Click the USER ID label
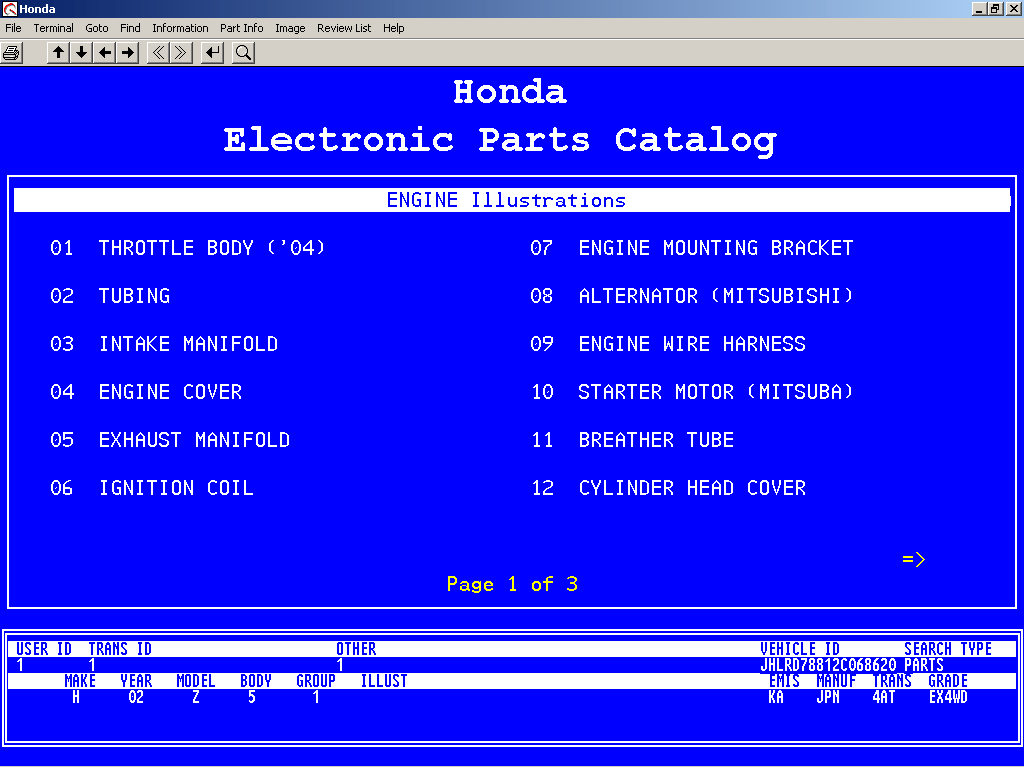The height and width of the screenshot is (768, 1024). [44, 649]
